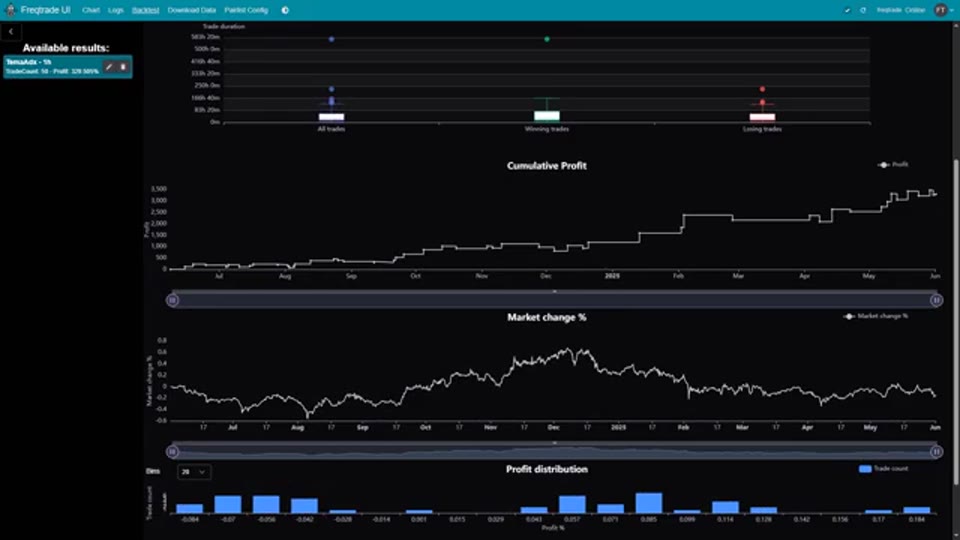Open the FT avatar user dropdown

pyautogui.click(x=943, y=10)
